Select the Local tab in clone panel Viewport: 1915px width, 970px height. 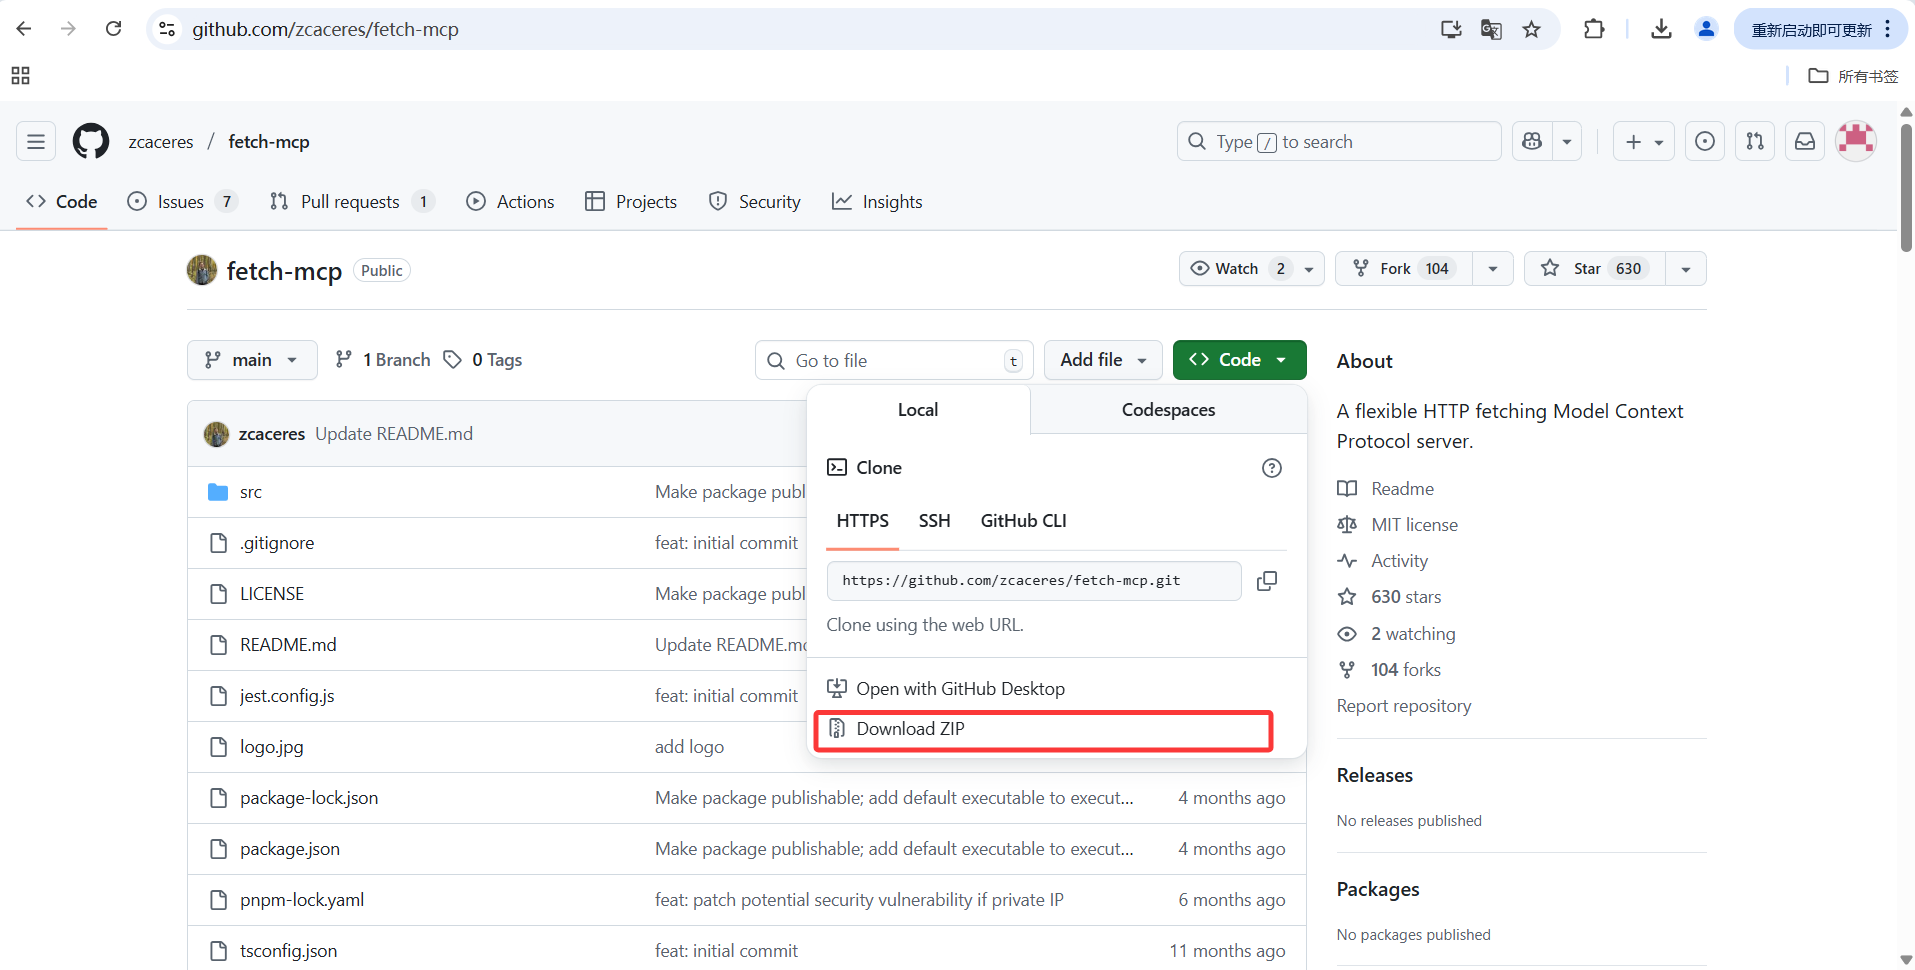pyautogui.click(x=918, y=410)
